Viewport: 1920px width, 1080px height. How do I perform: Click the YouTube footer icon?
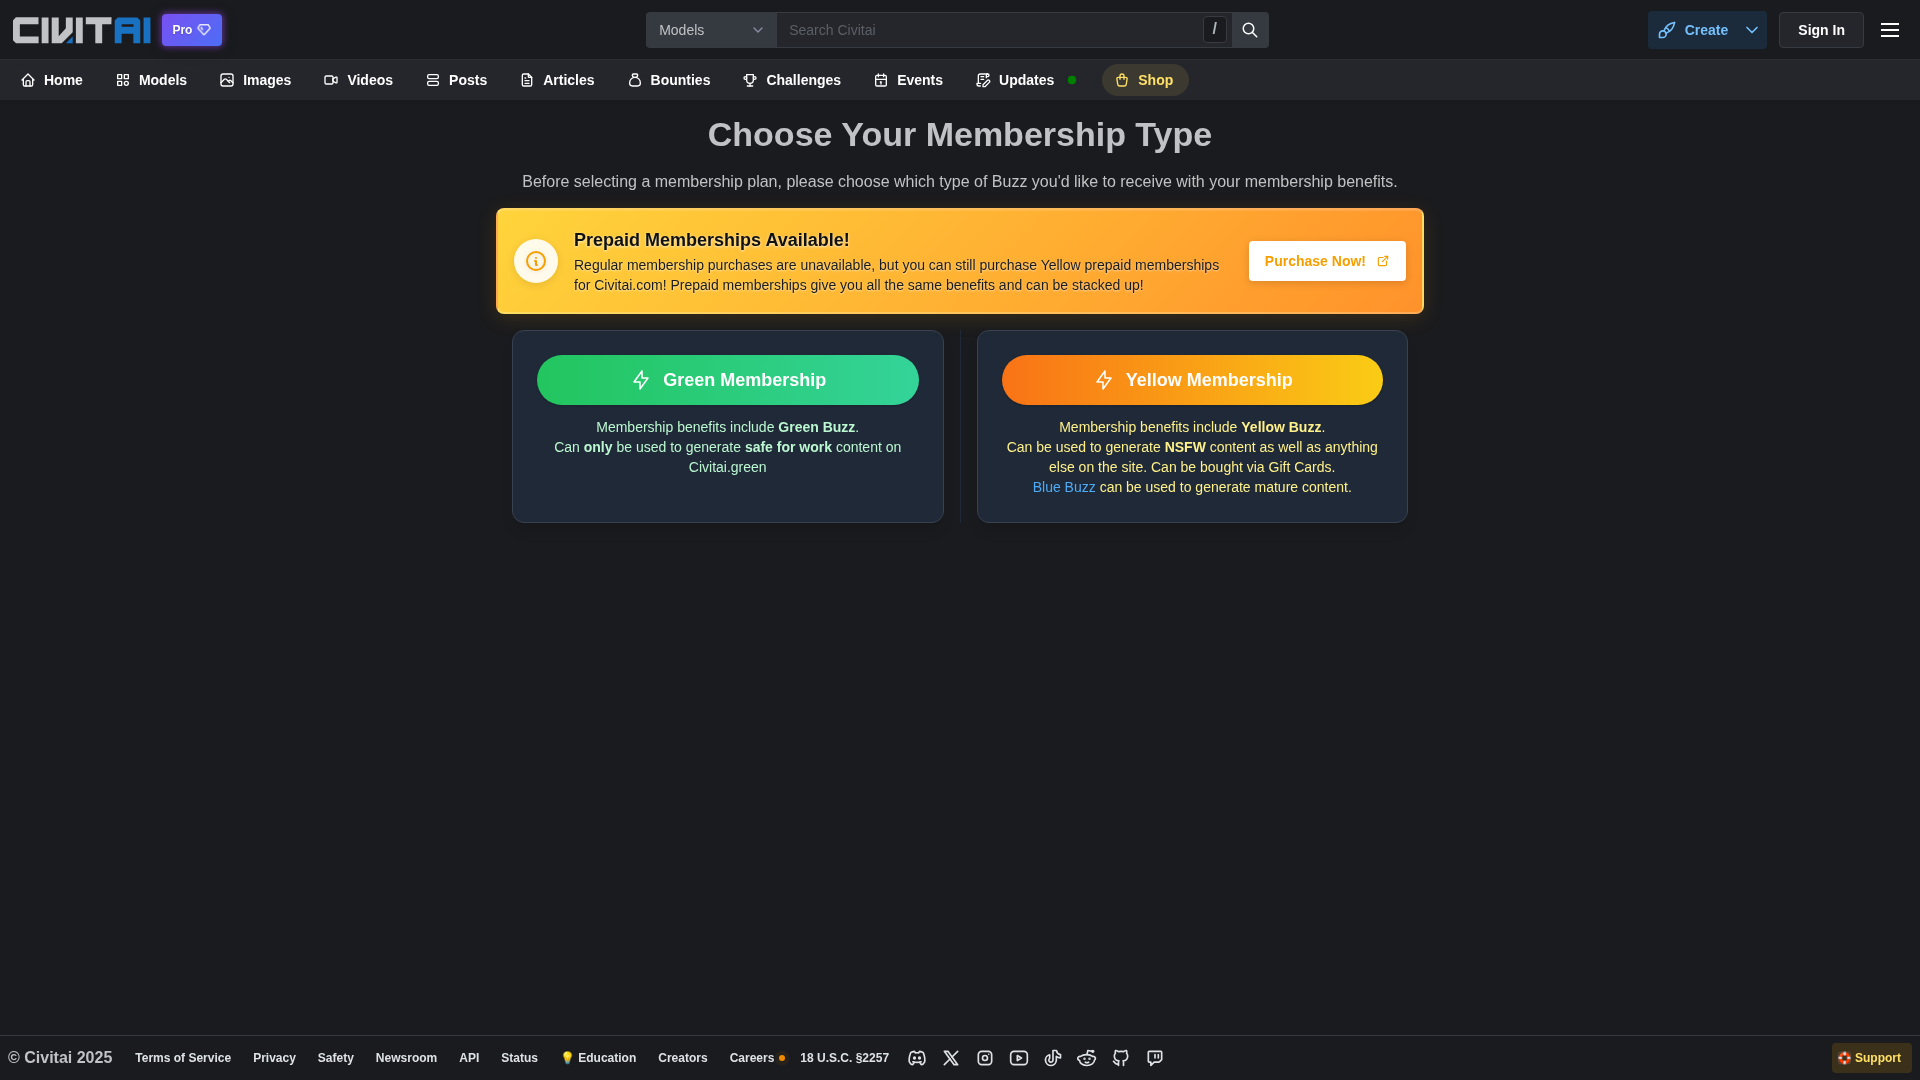[x=1019, y=1058]
